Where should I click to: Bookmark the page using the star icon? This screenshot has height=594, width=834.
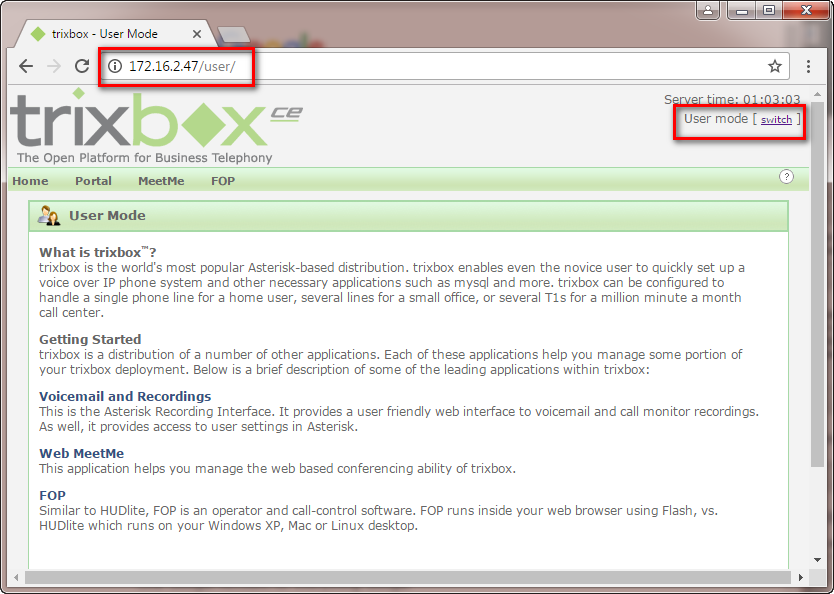(x=775, y=66)
